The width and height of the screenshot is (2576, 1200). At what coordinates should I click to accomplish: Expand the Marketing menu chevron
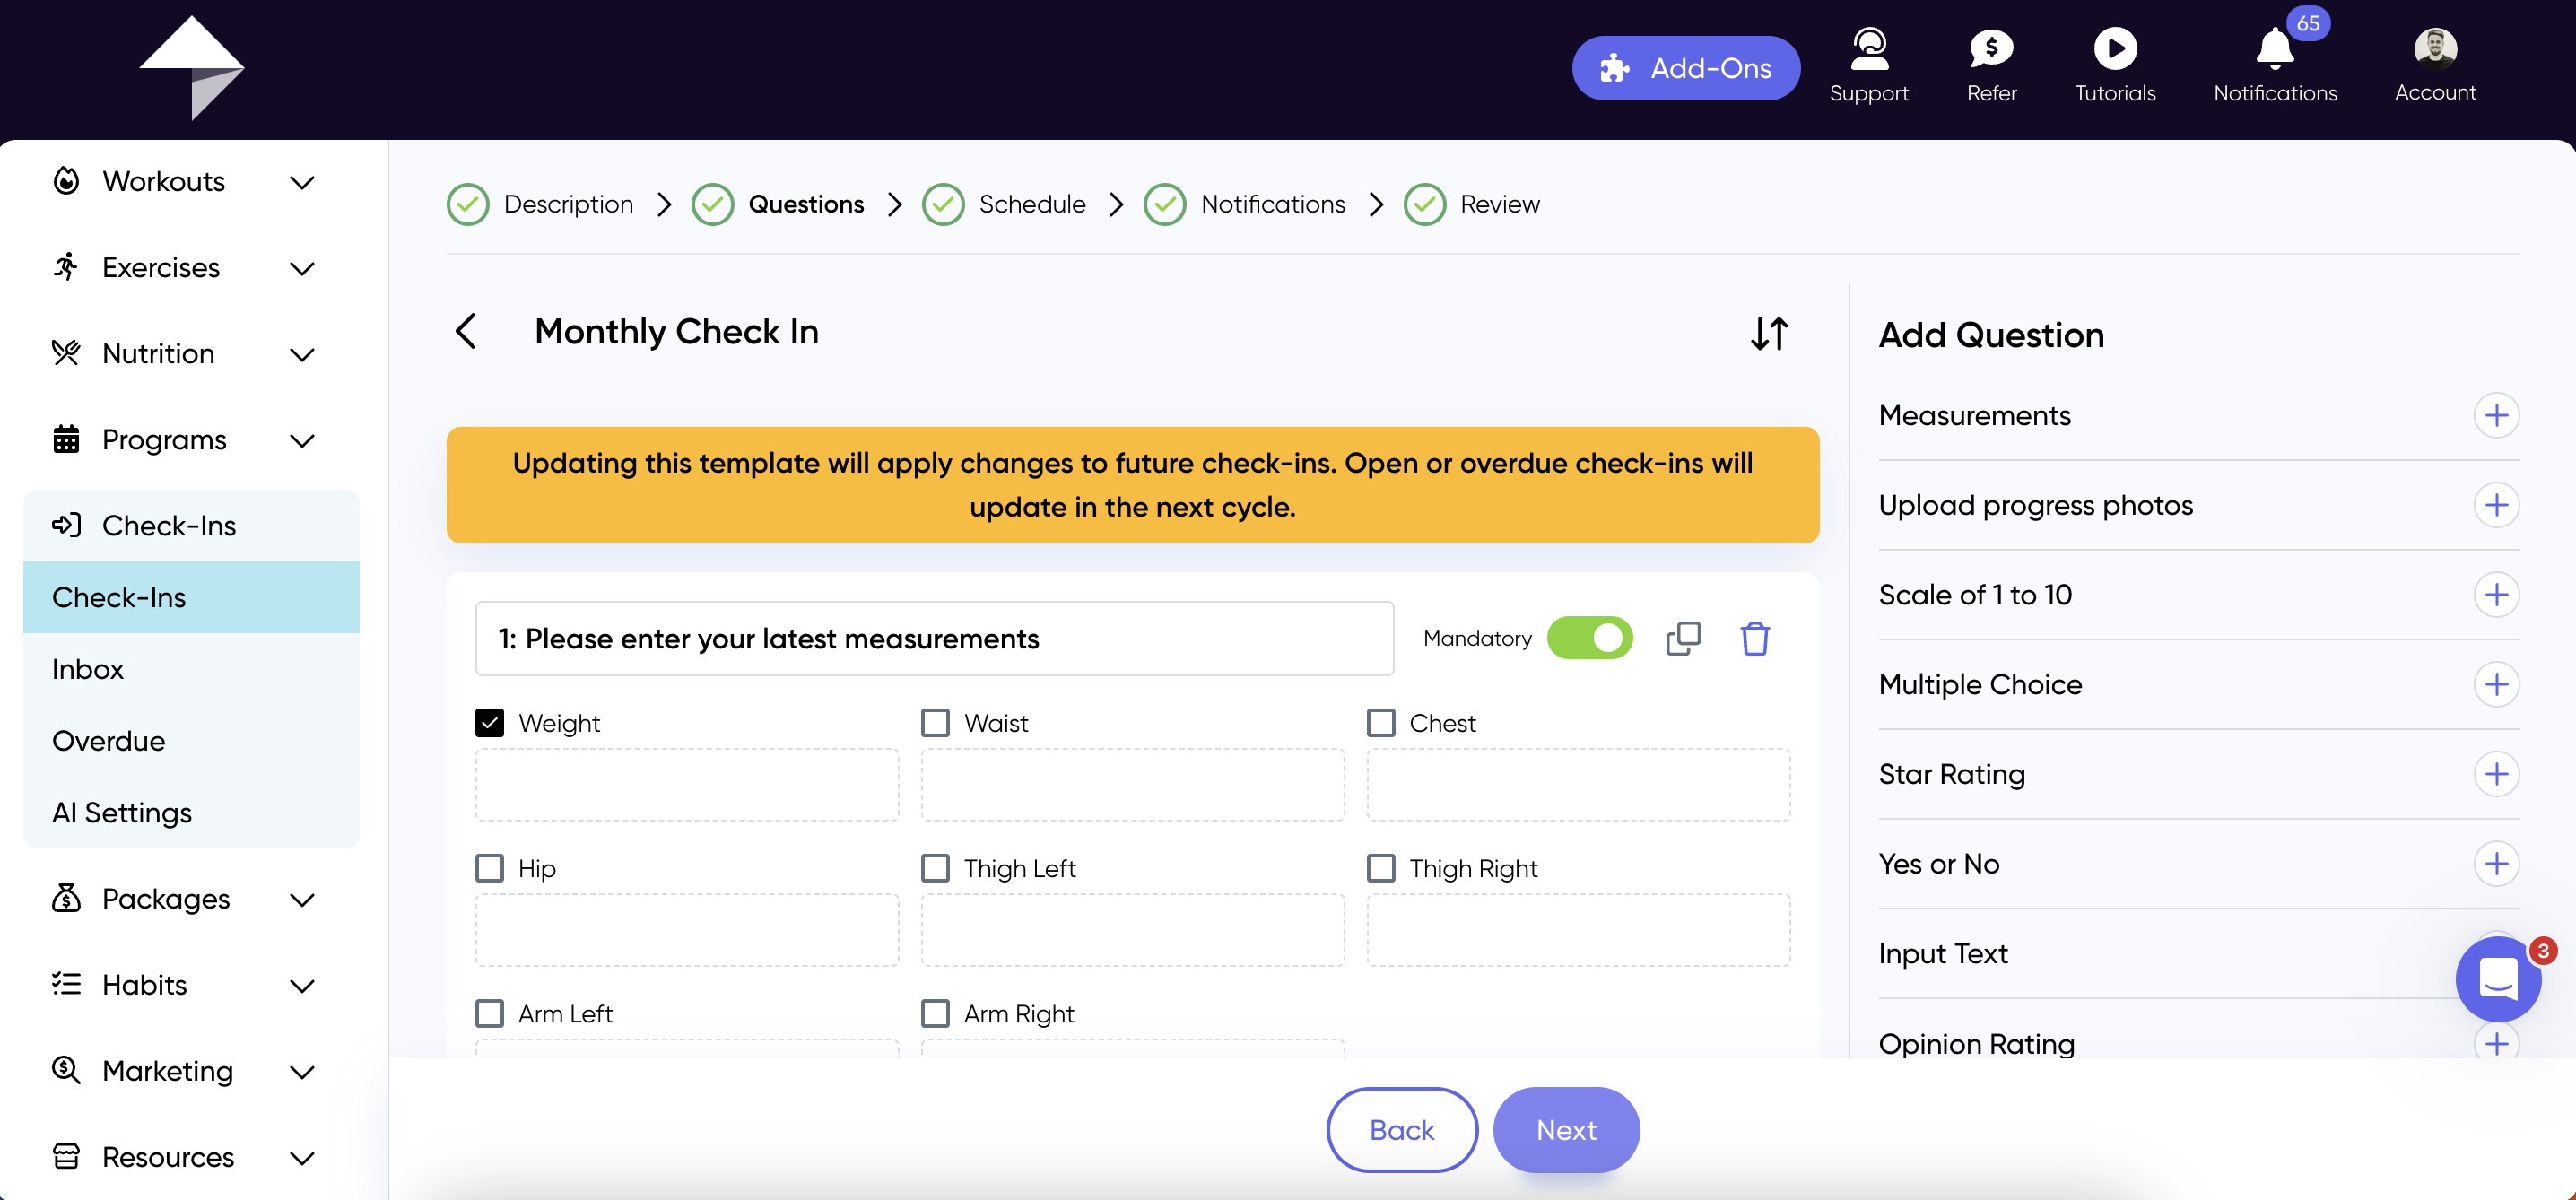(x=302, y=1071)
